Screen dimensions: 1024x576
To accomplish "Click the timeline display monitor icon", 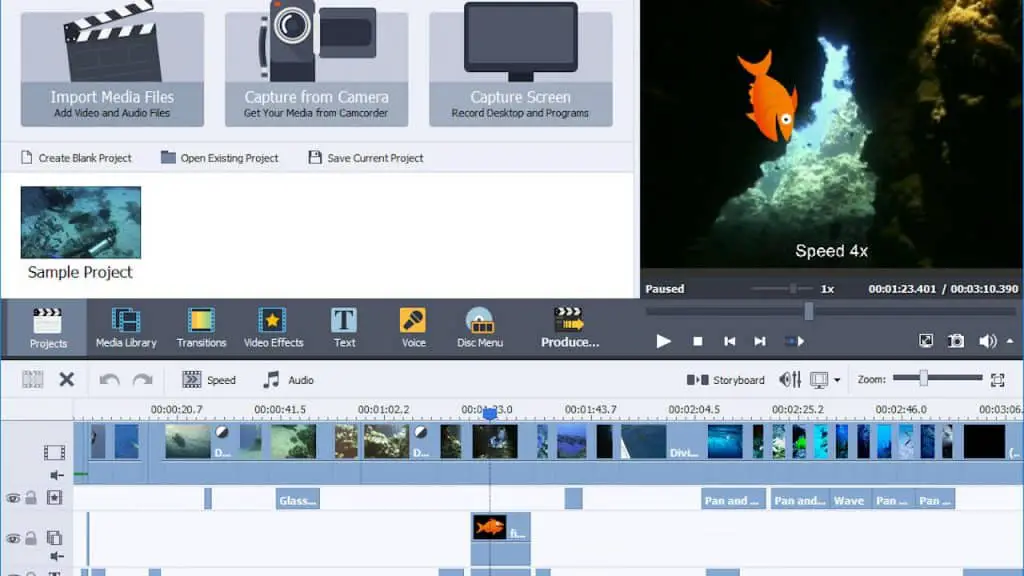I will tap(819, 379).
